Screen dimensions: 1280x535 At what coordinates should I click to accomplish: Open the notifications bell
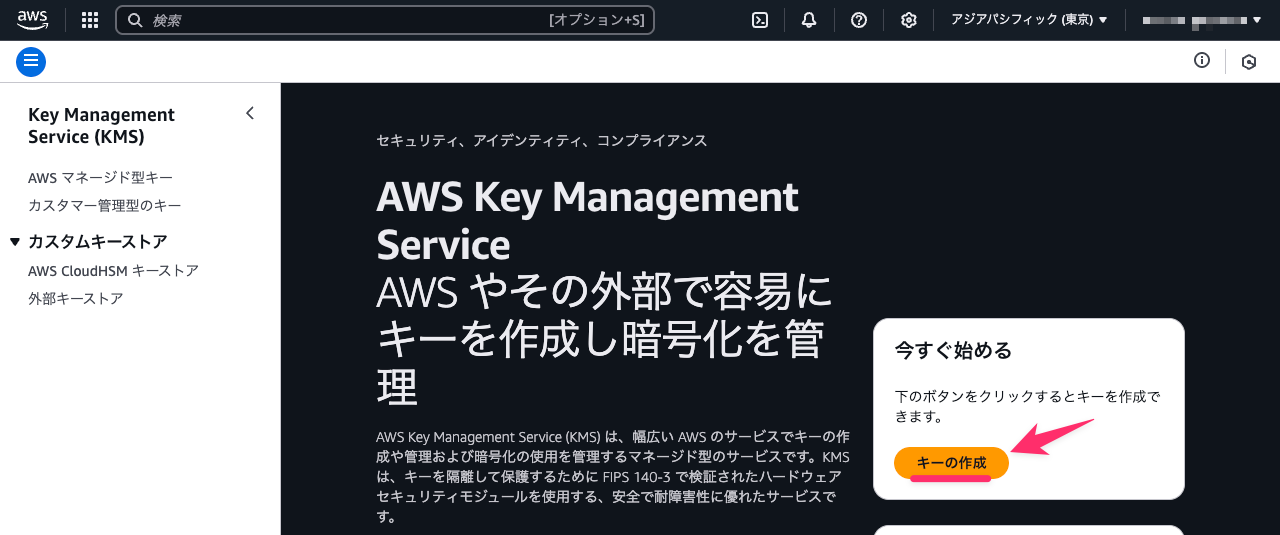(809, 20)
